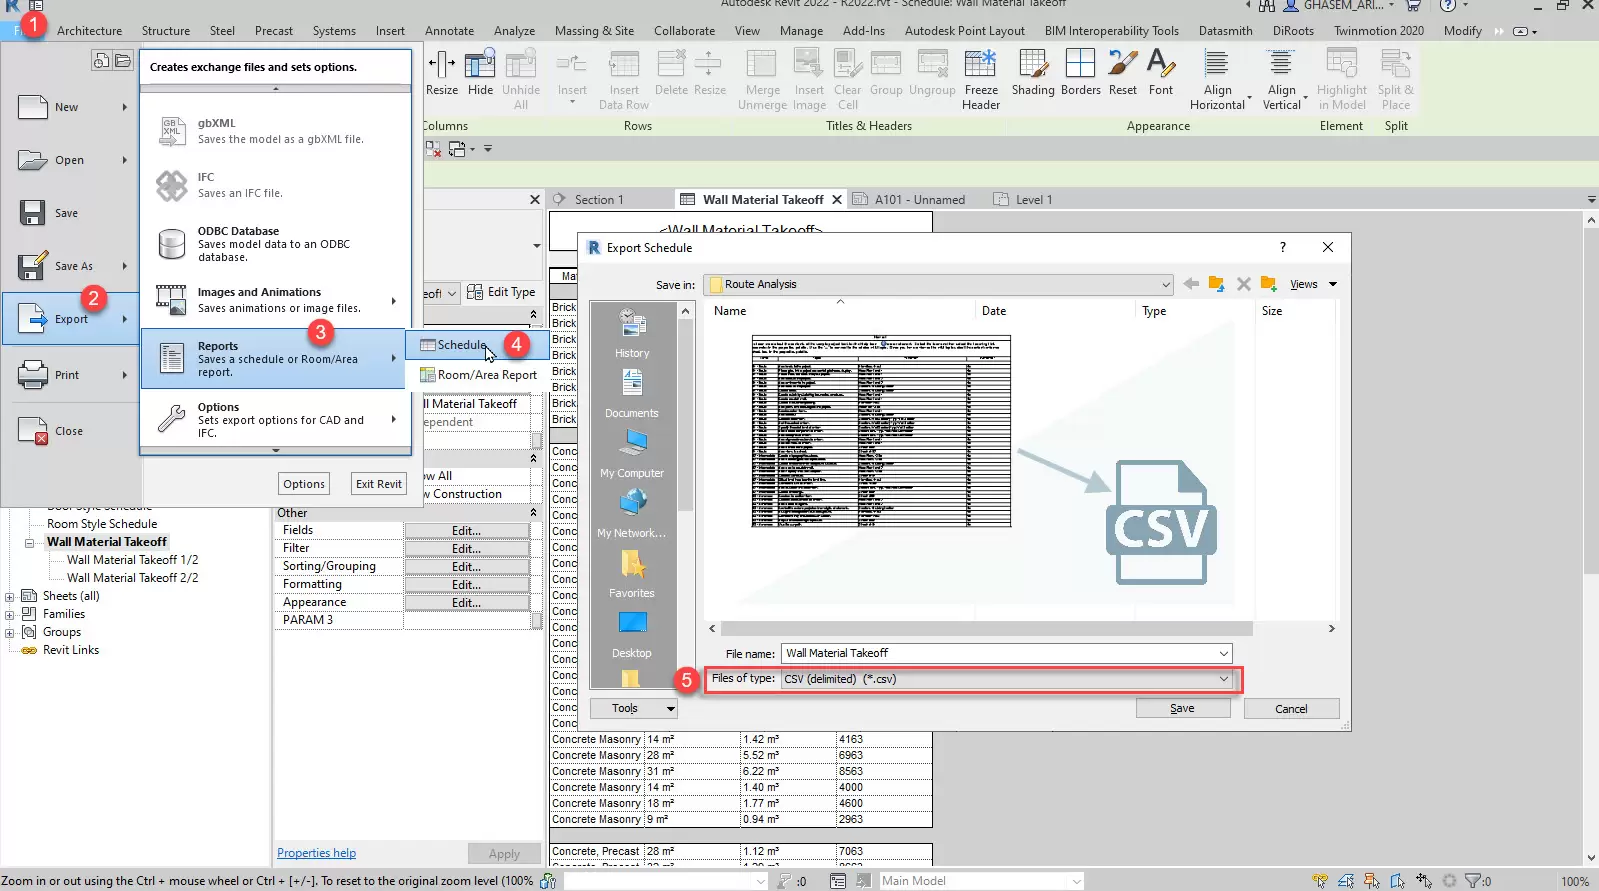Click History in the dialog places bar
The image size is (1599, 891).
(631, 333)
